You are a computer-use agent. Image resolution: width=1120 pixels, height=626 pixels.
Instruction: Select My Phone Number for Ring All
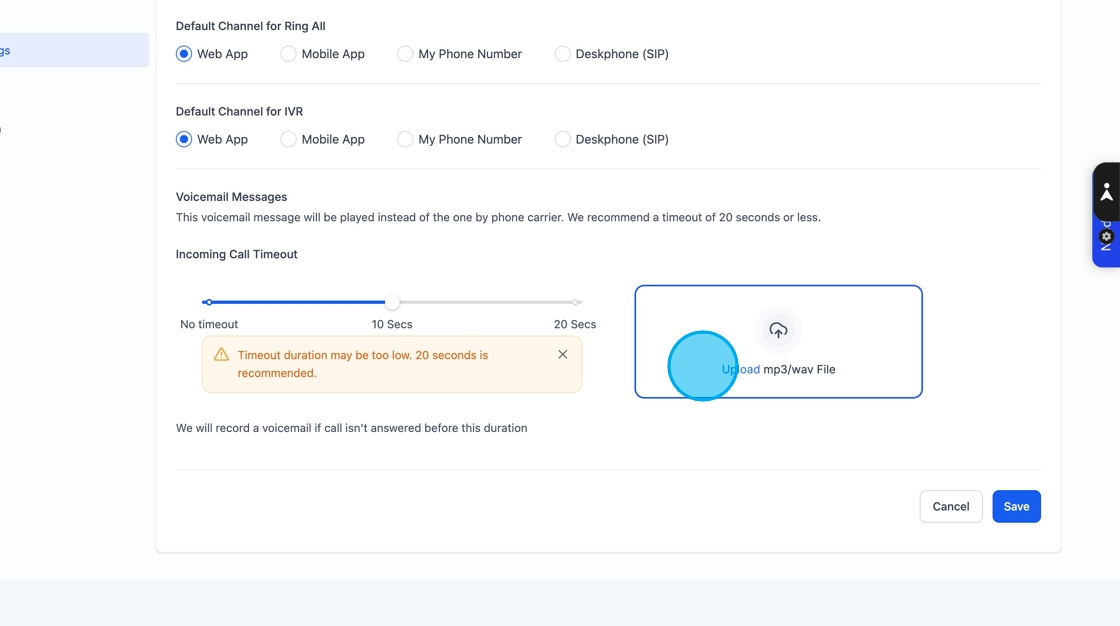[x=405, y=54]
